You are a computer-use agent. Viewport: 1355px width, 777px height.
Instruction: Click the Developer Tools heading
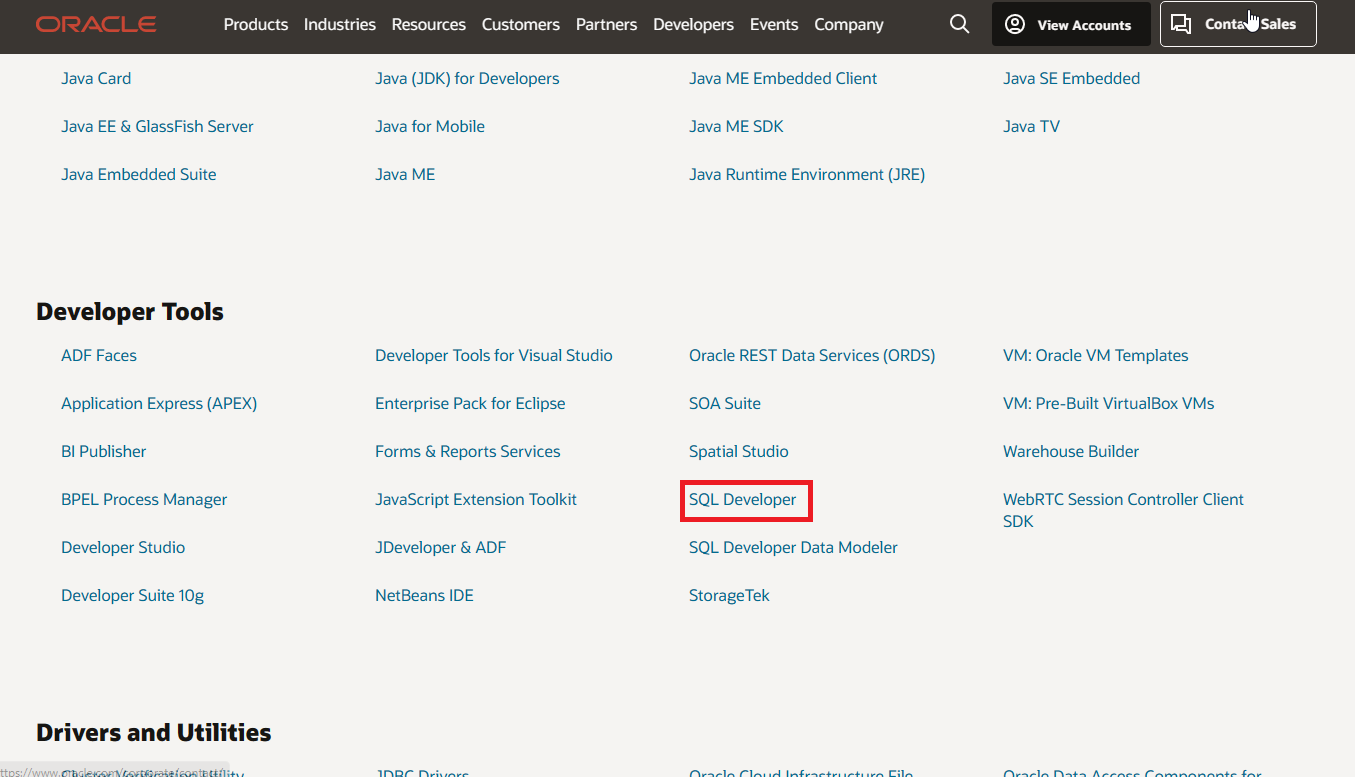[x=130, y=312]
